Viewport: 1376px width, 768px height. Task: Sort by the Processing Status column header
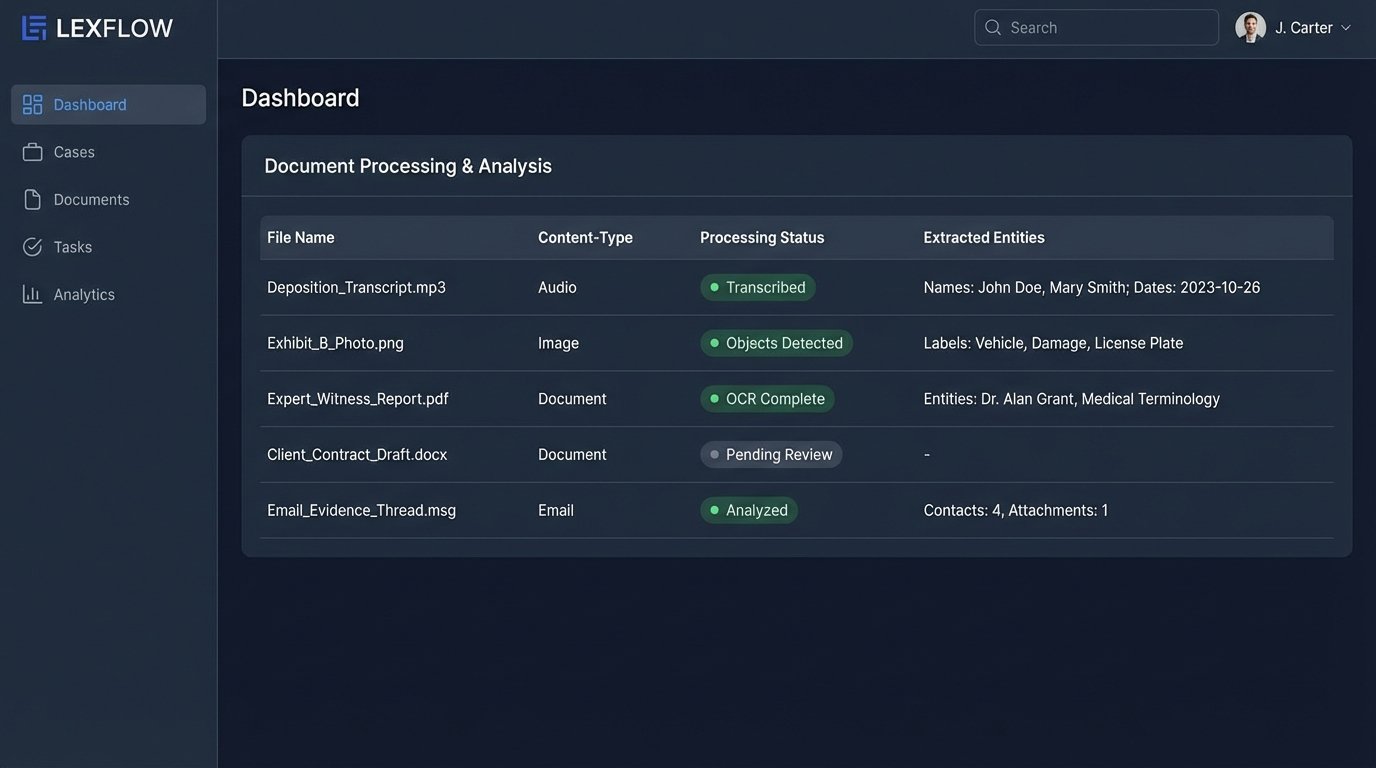tap(762, 238)
